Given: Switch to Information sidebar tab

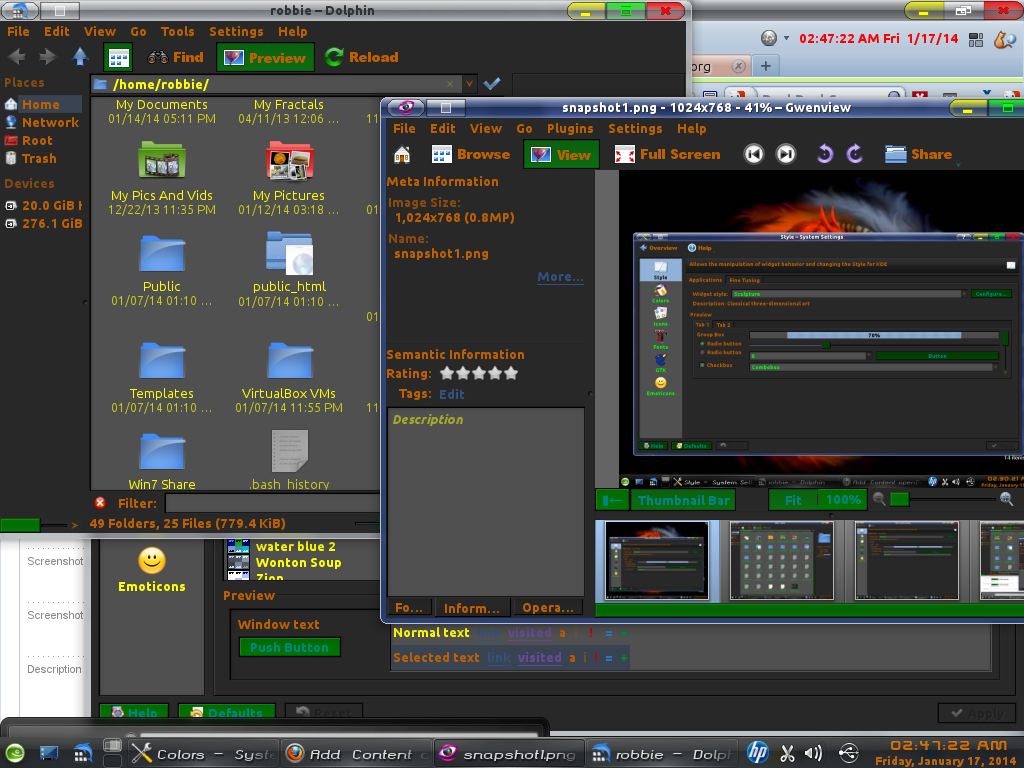Looking at the screenshot, I should (472, 608).
